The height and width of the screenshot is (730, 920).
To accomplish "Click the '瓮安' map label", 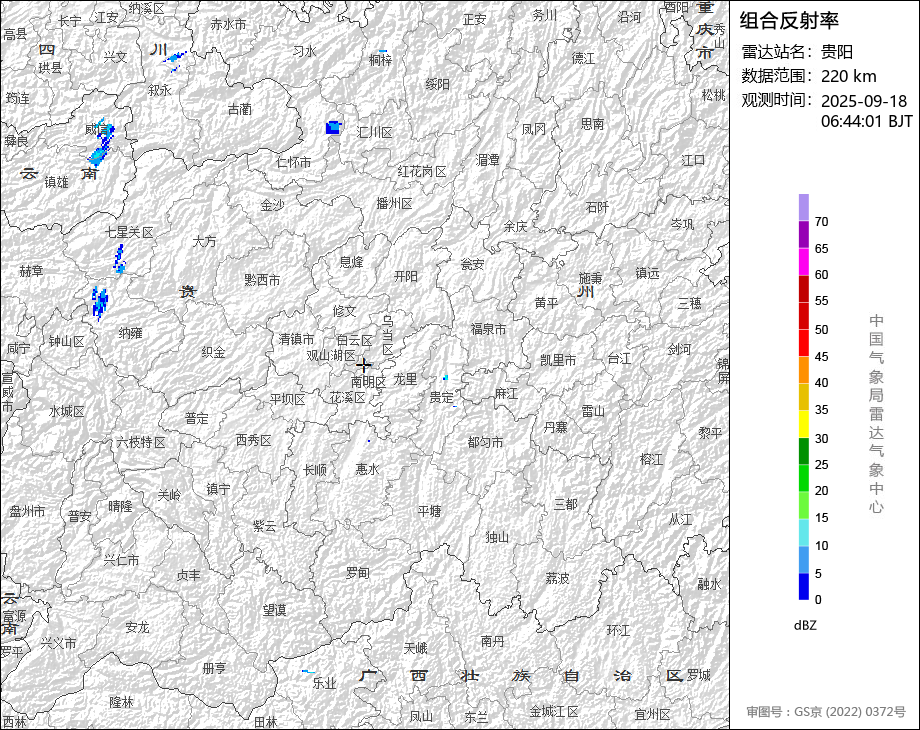I will [472, 264].
